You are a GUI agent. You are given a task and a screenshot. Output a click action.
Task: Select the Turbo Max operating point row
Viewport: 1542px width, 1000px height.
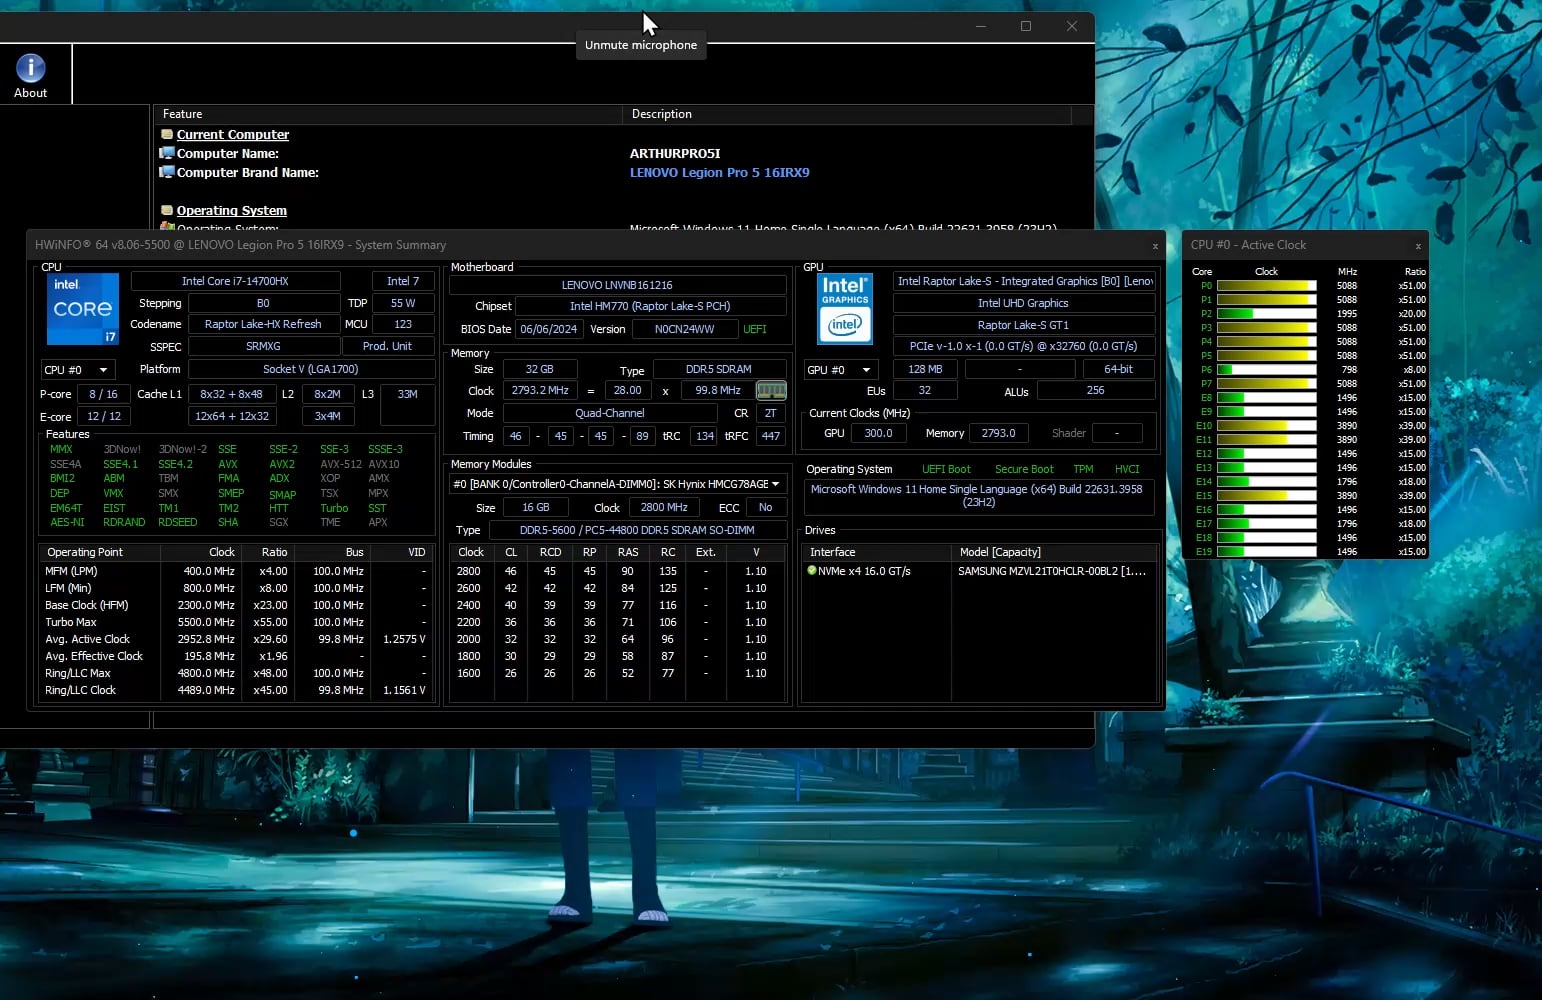[x=236, y=622]
